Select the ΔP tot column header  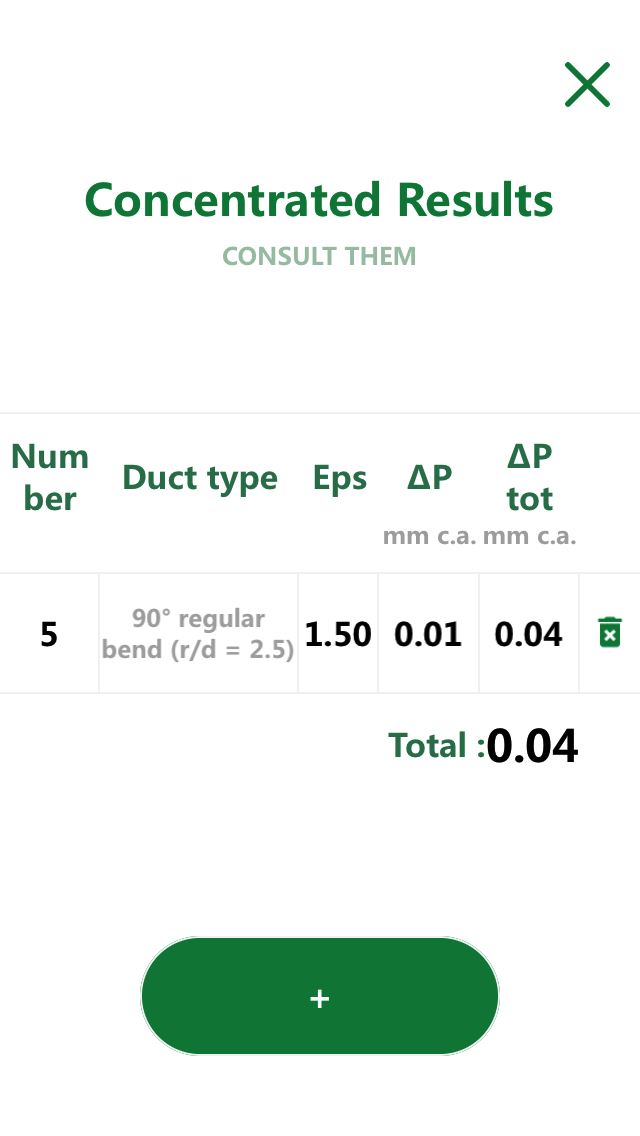pyautogui.click(x=529, y=477)
